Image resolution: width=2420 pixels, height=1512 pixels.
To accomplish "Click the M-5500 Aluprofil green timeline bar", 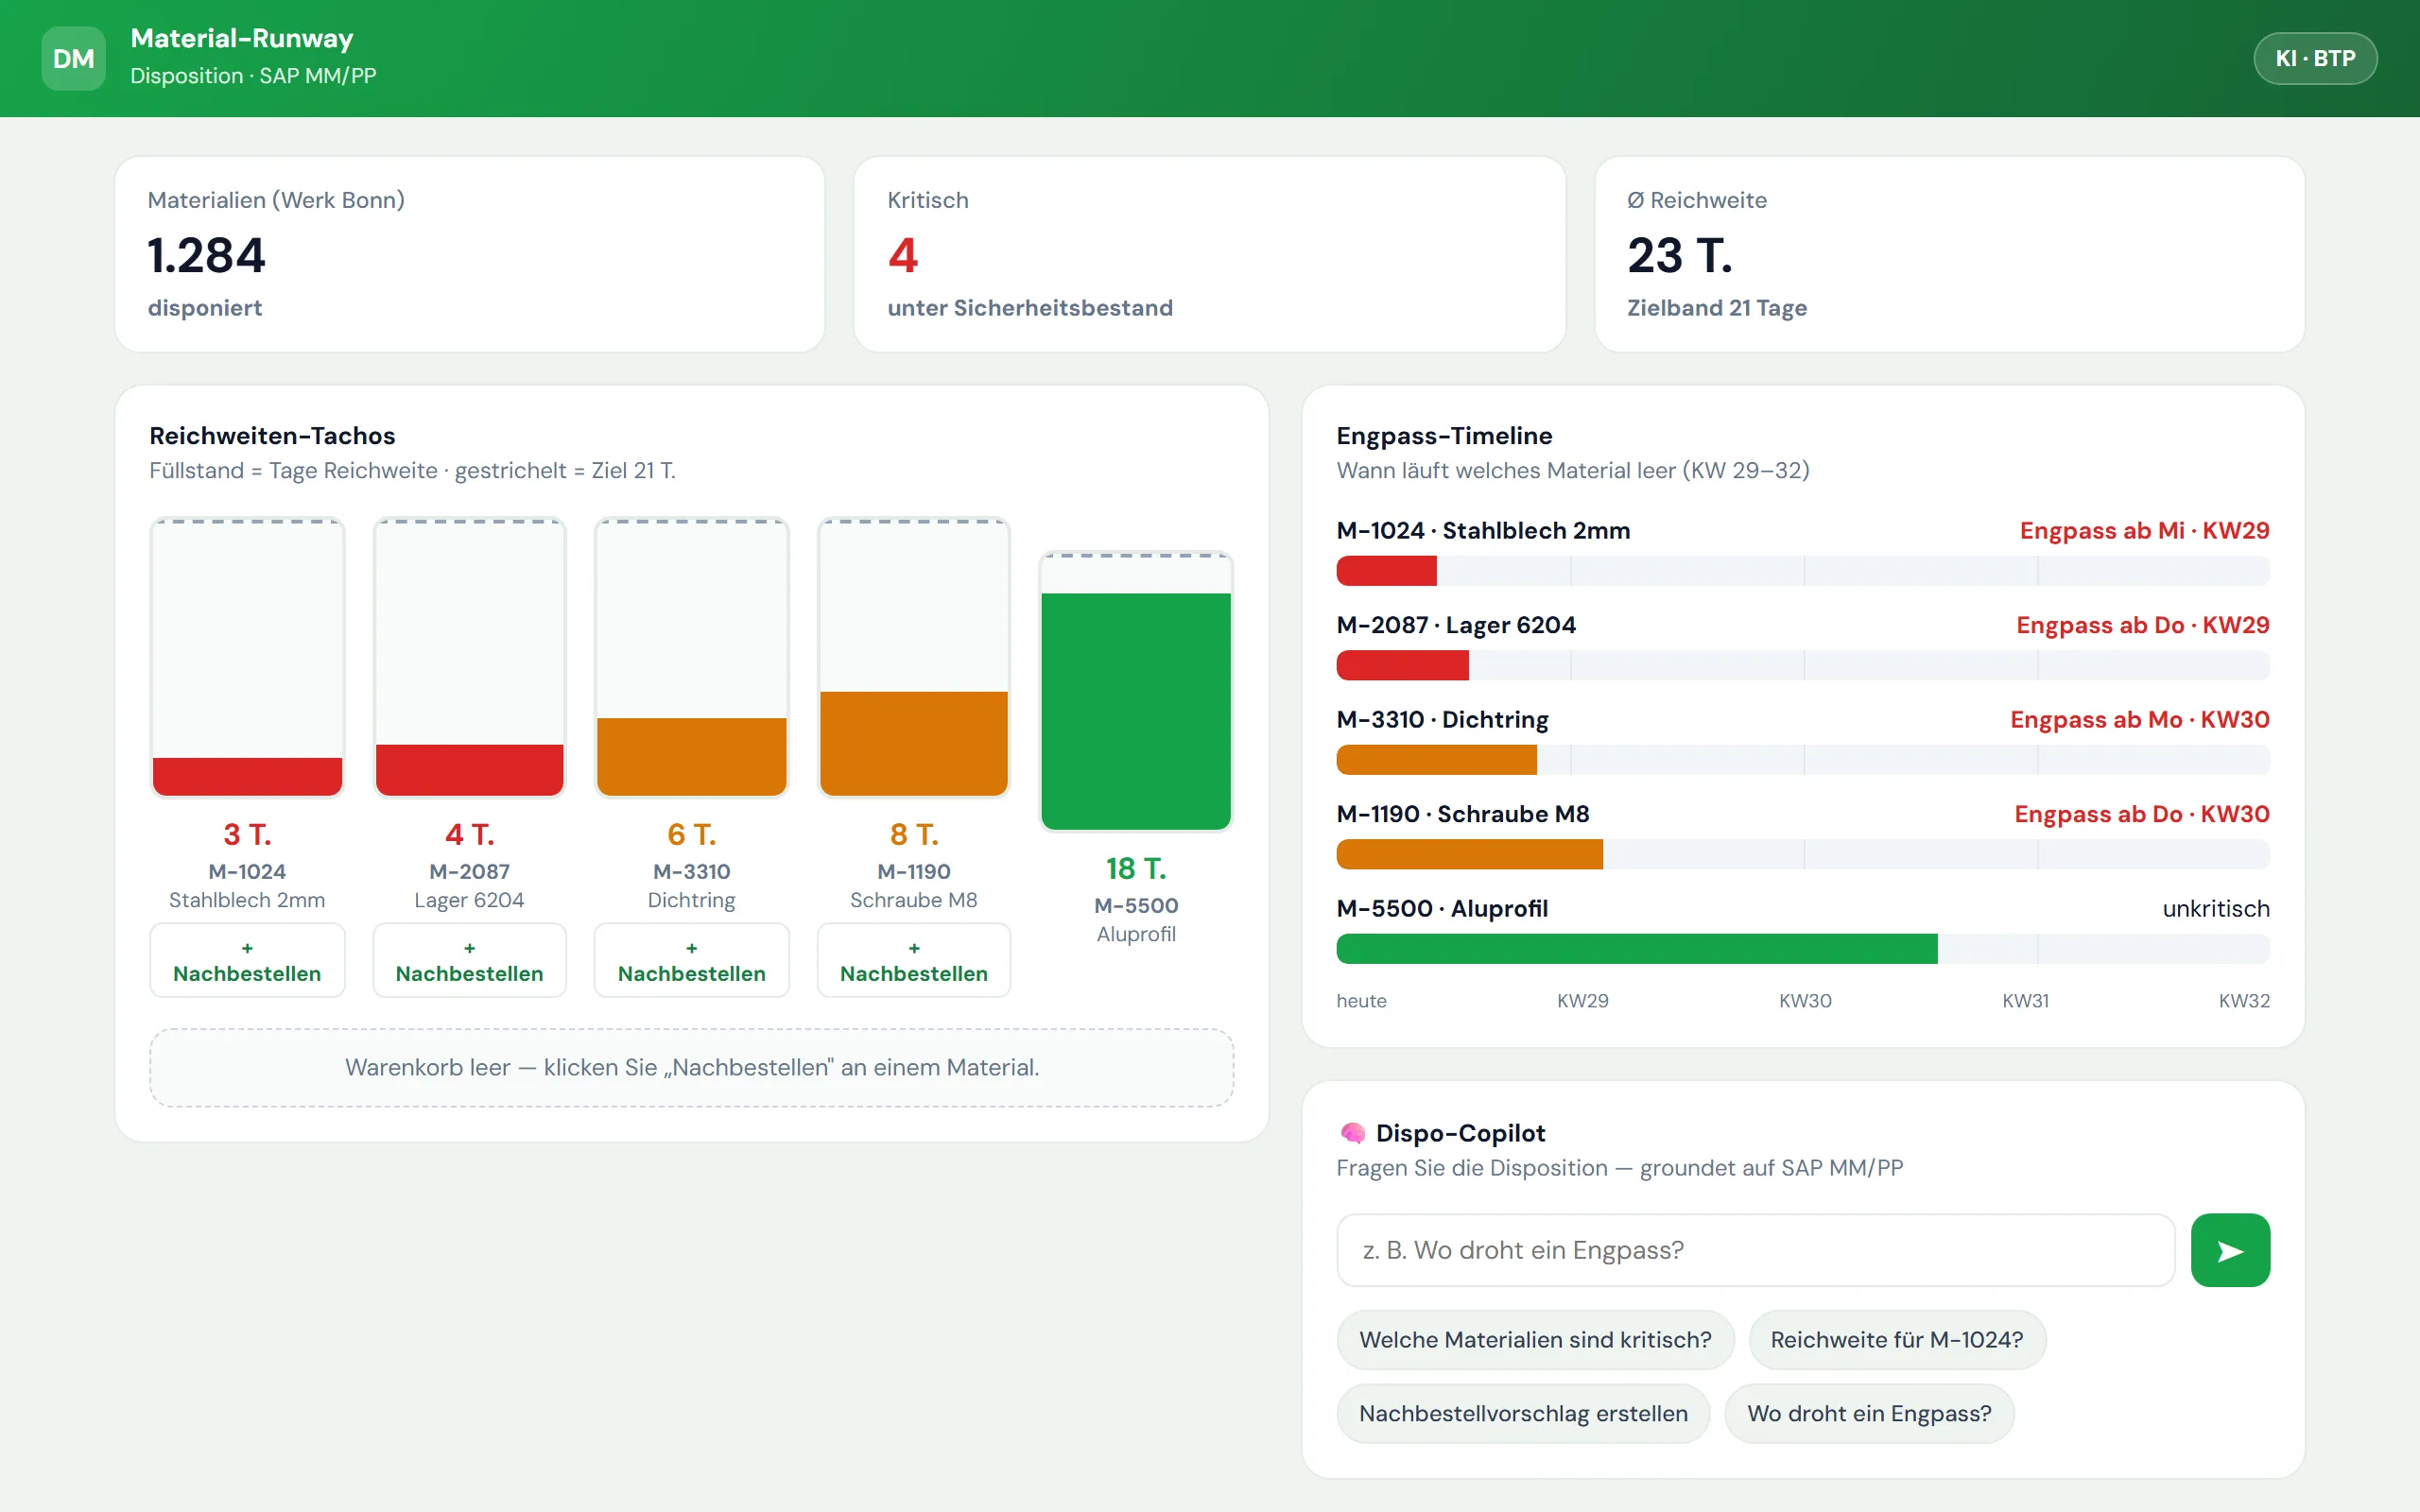I will tap(1637, 949).
